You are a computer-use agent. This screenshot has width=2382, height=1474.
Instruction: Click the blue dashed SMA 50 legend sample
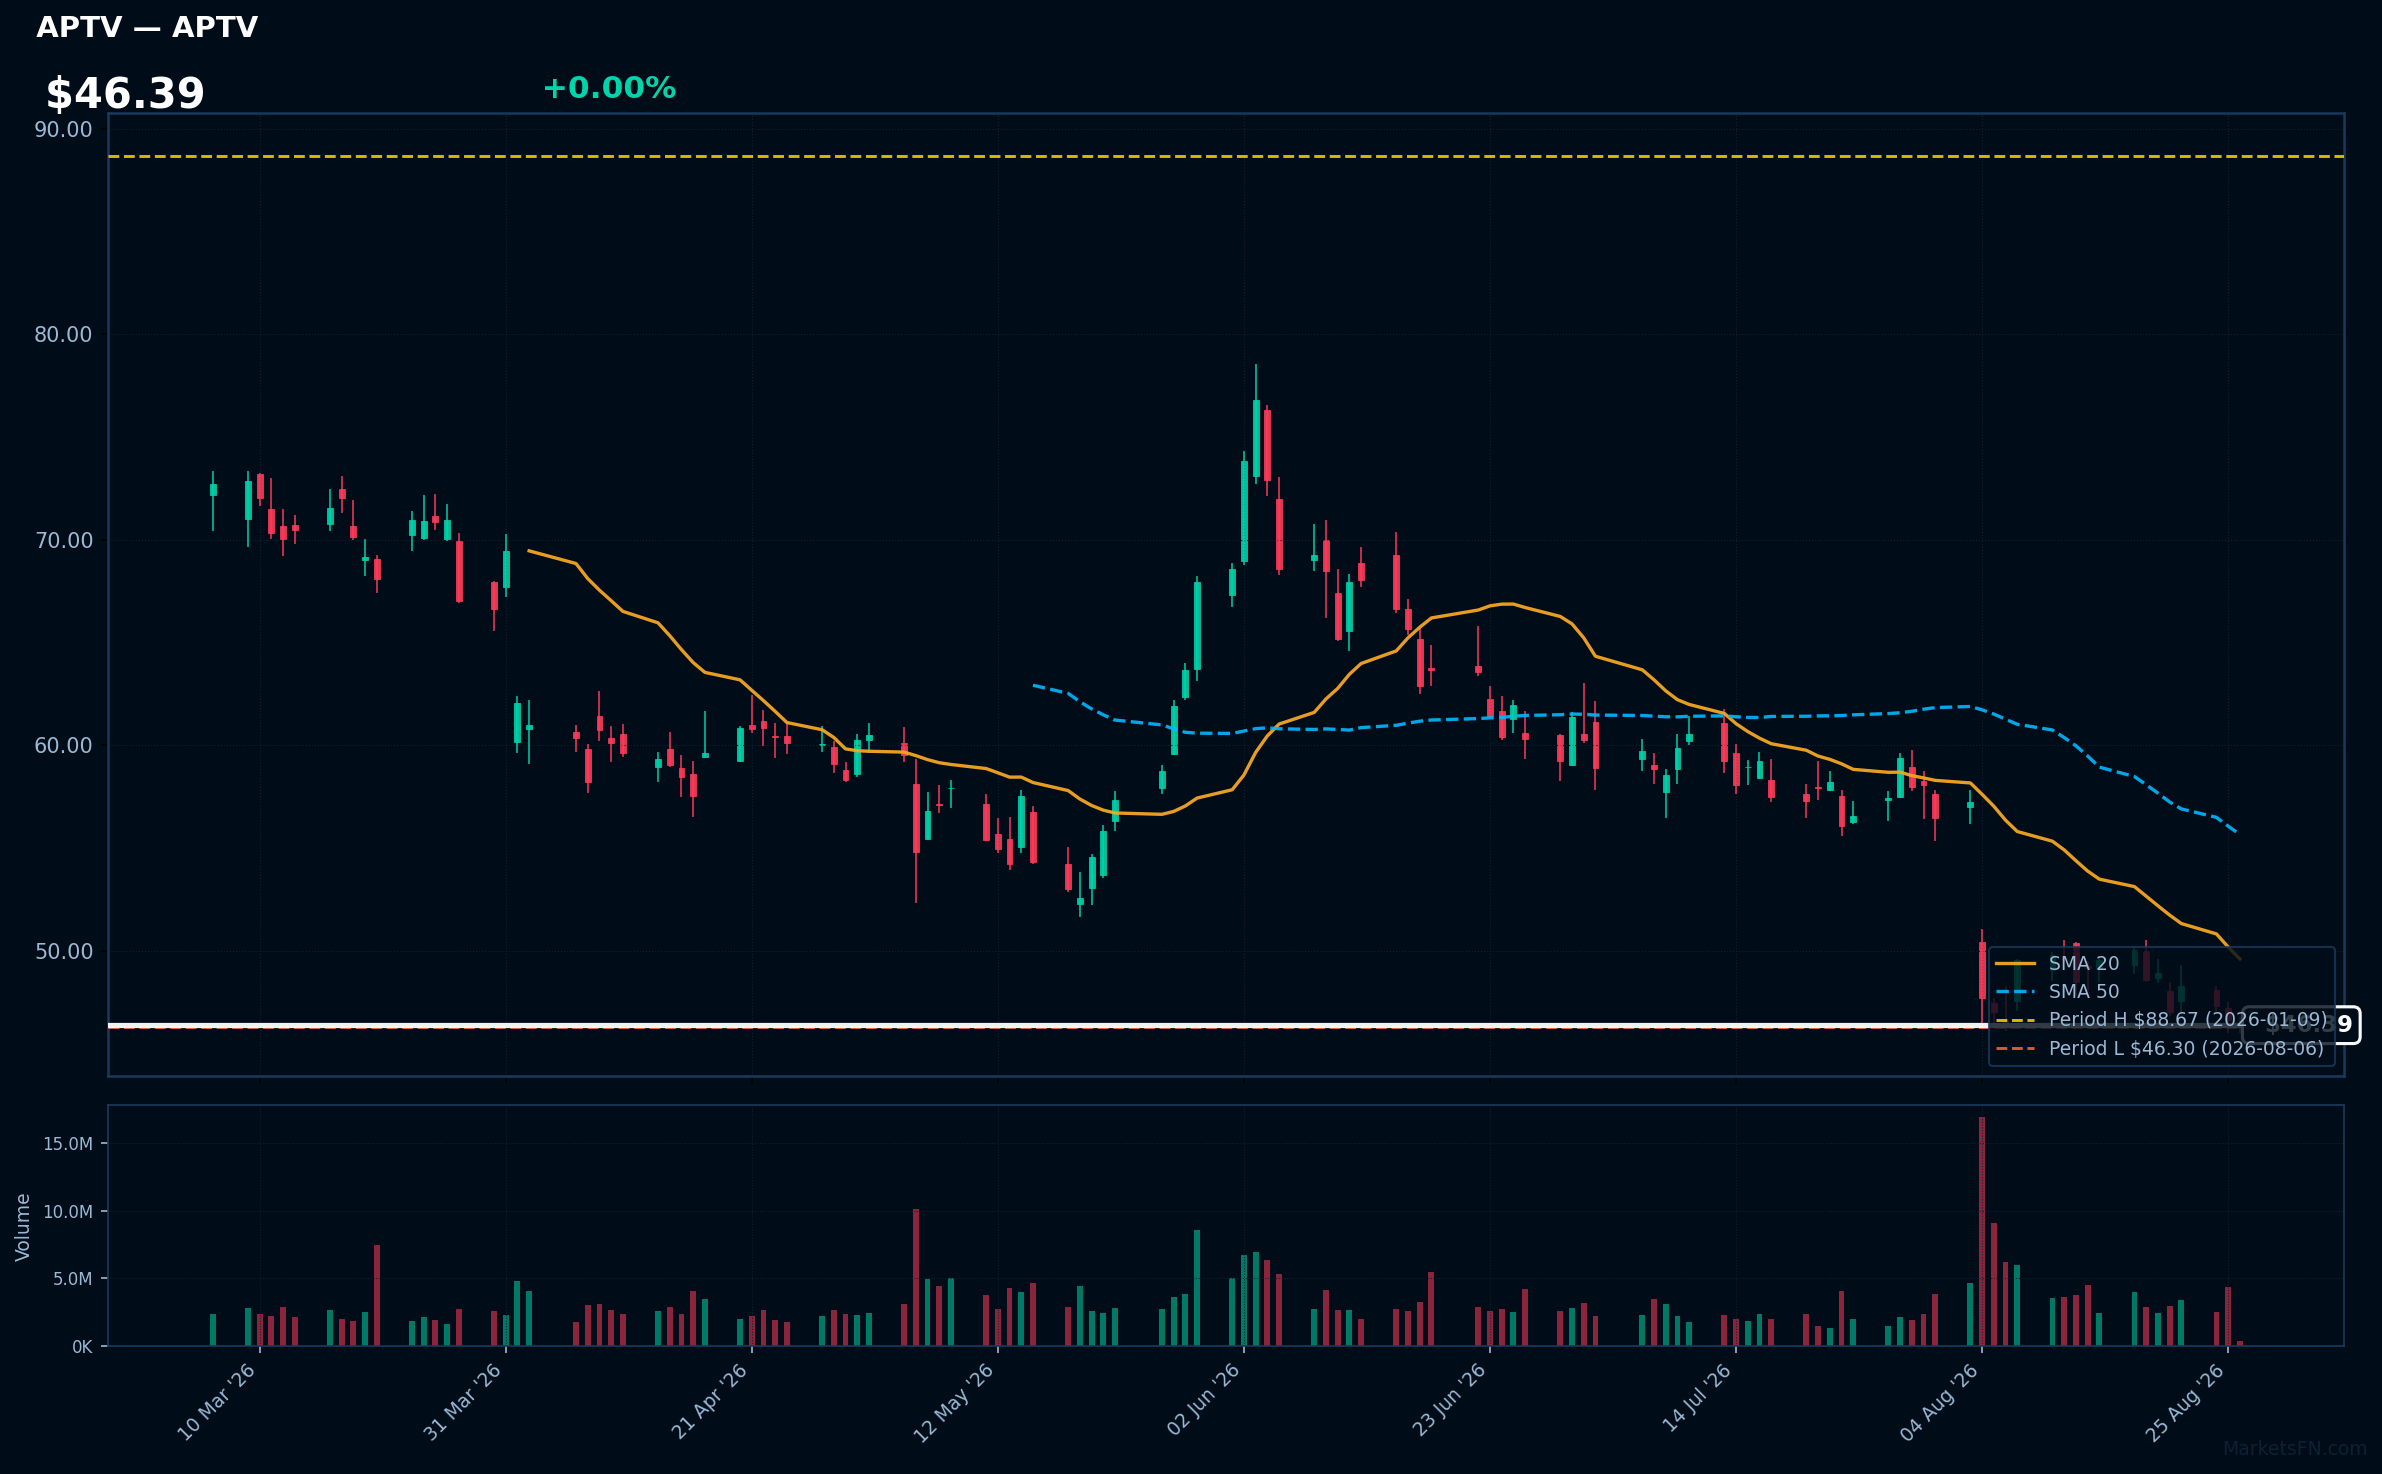2016,992
